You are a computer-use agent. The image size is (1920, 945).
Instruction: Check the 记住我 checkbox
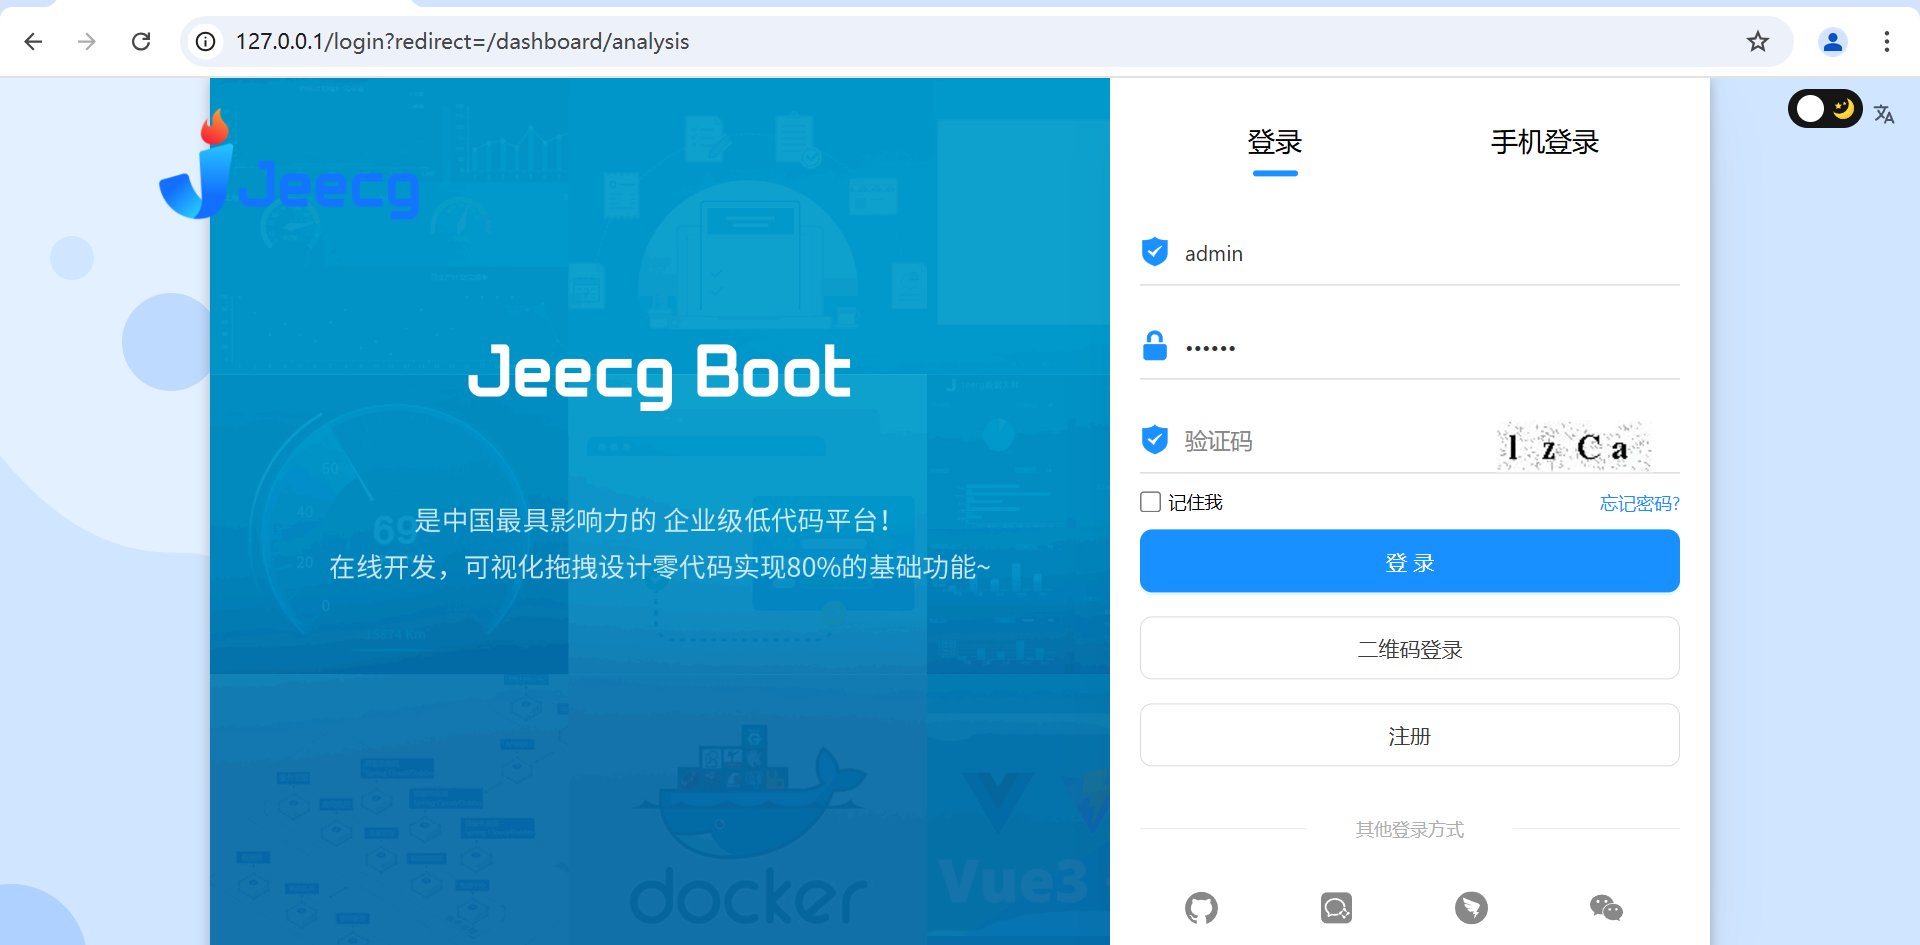click(x=1151, y=502)
